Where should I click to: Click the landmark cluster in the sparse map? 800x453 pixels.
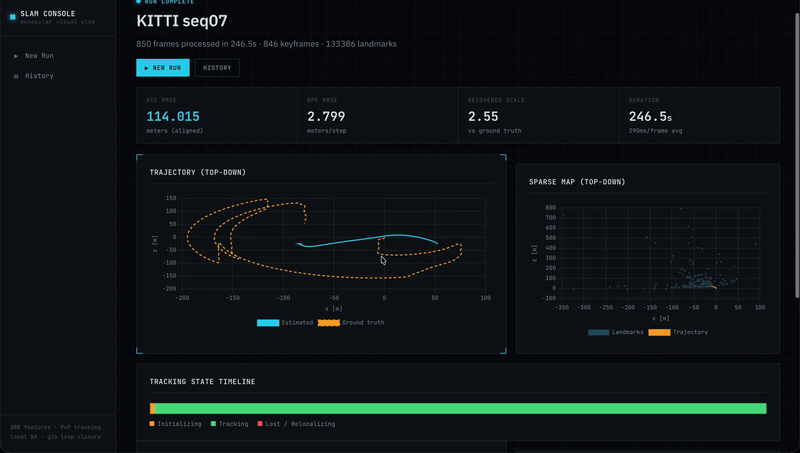point(699,282)
